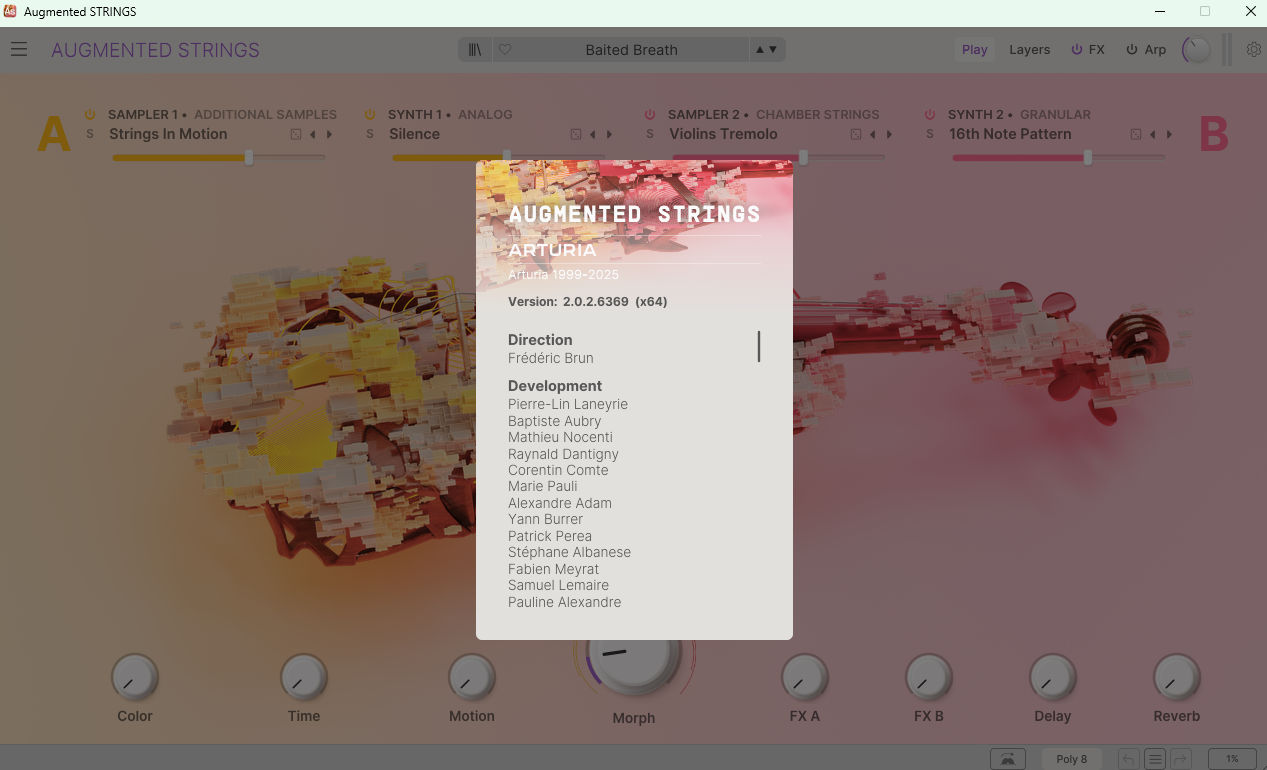This screenshot has height=770, width=1267.
Task: Toggle Synth 1 power on/off
Action: tap(370, 115)
